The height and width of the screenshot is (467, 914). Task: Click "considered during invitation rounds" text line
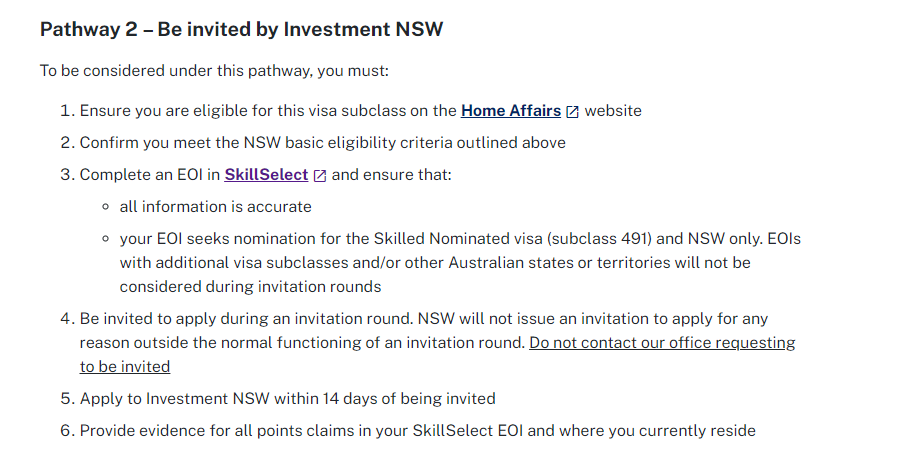250,287
